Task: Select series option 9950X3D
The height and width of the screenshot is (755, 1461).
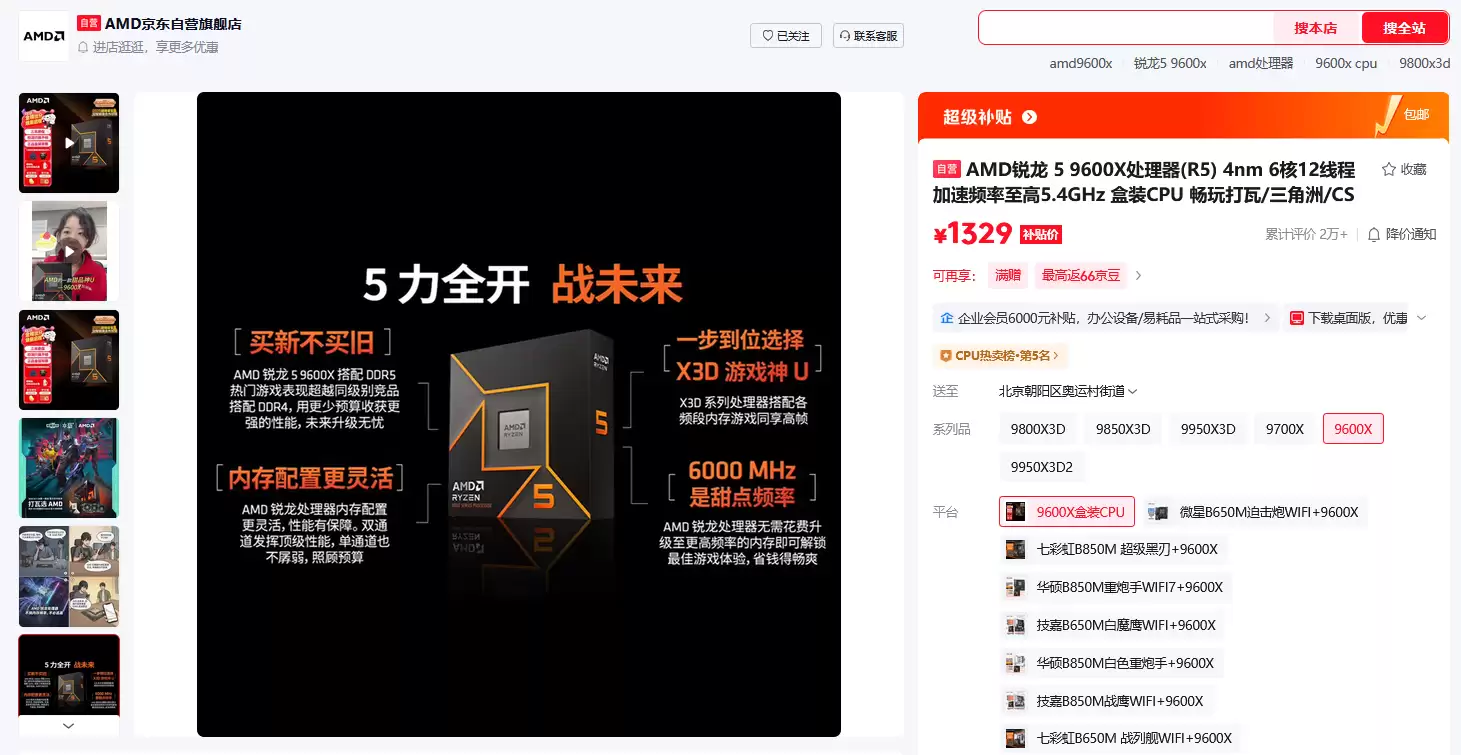Action: (x=1208, y=429)
